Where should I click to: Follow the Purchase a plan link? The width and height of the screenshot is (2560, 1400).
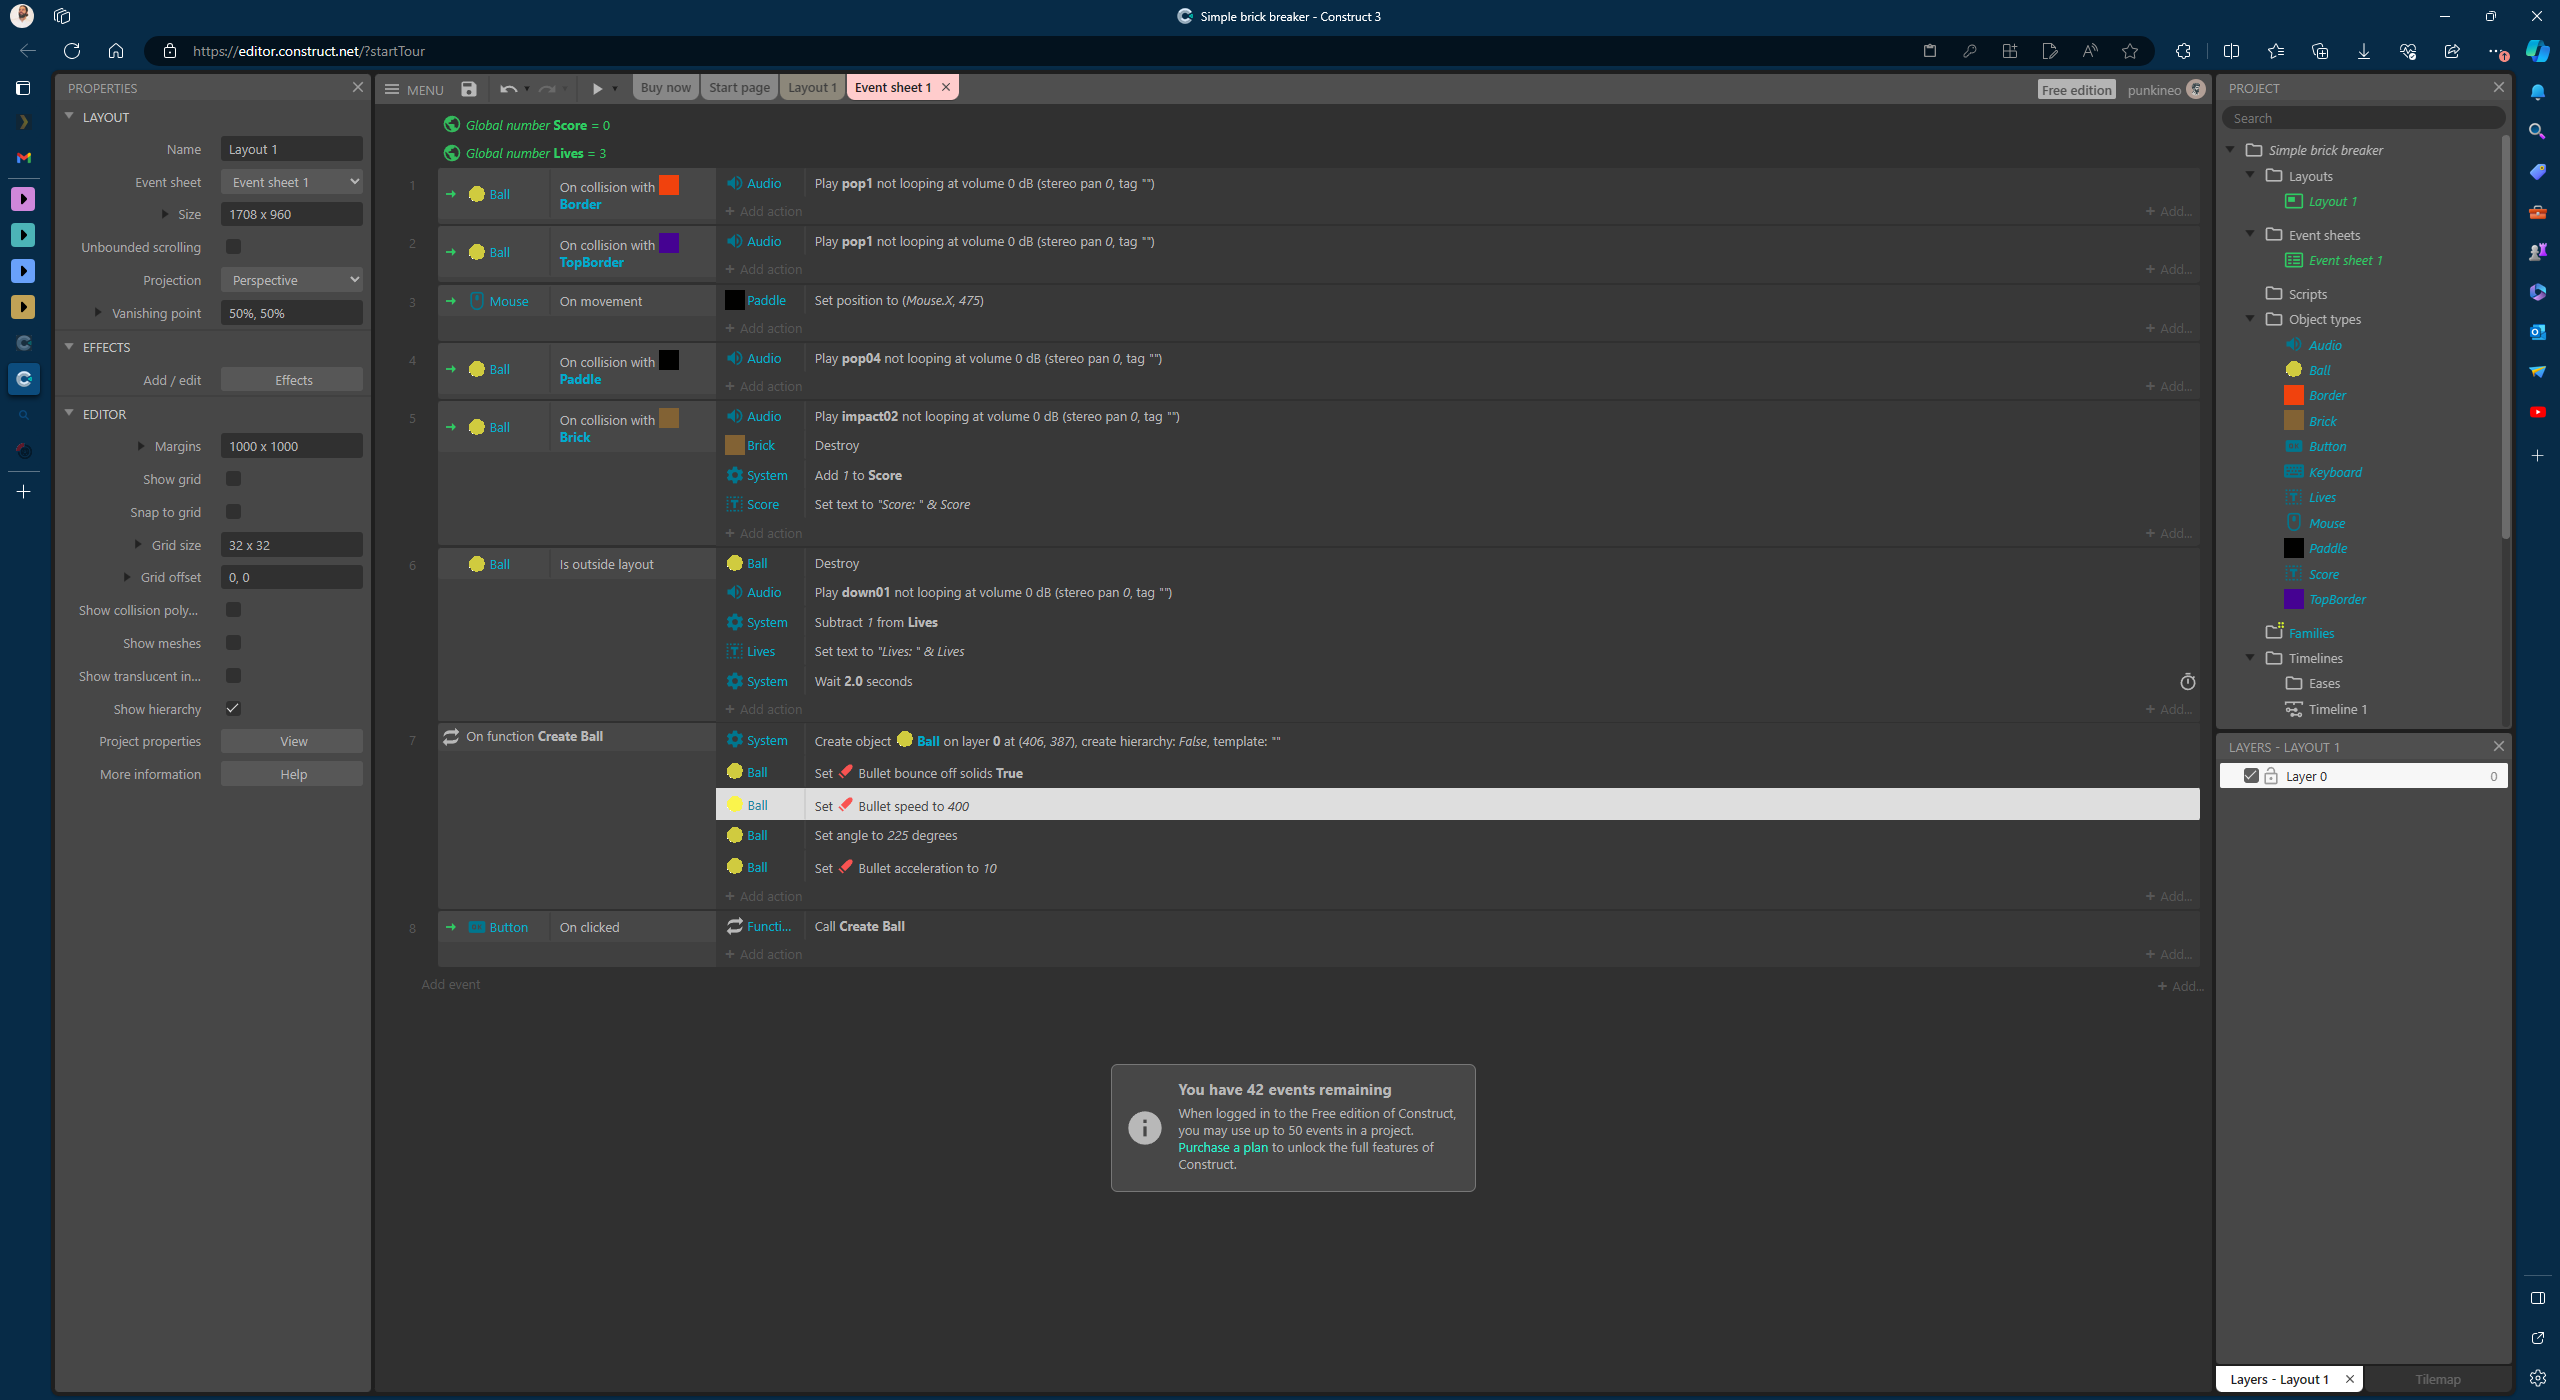pos(1222,1147)
